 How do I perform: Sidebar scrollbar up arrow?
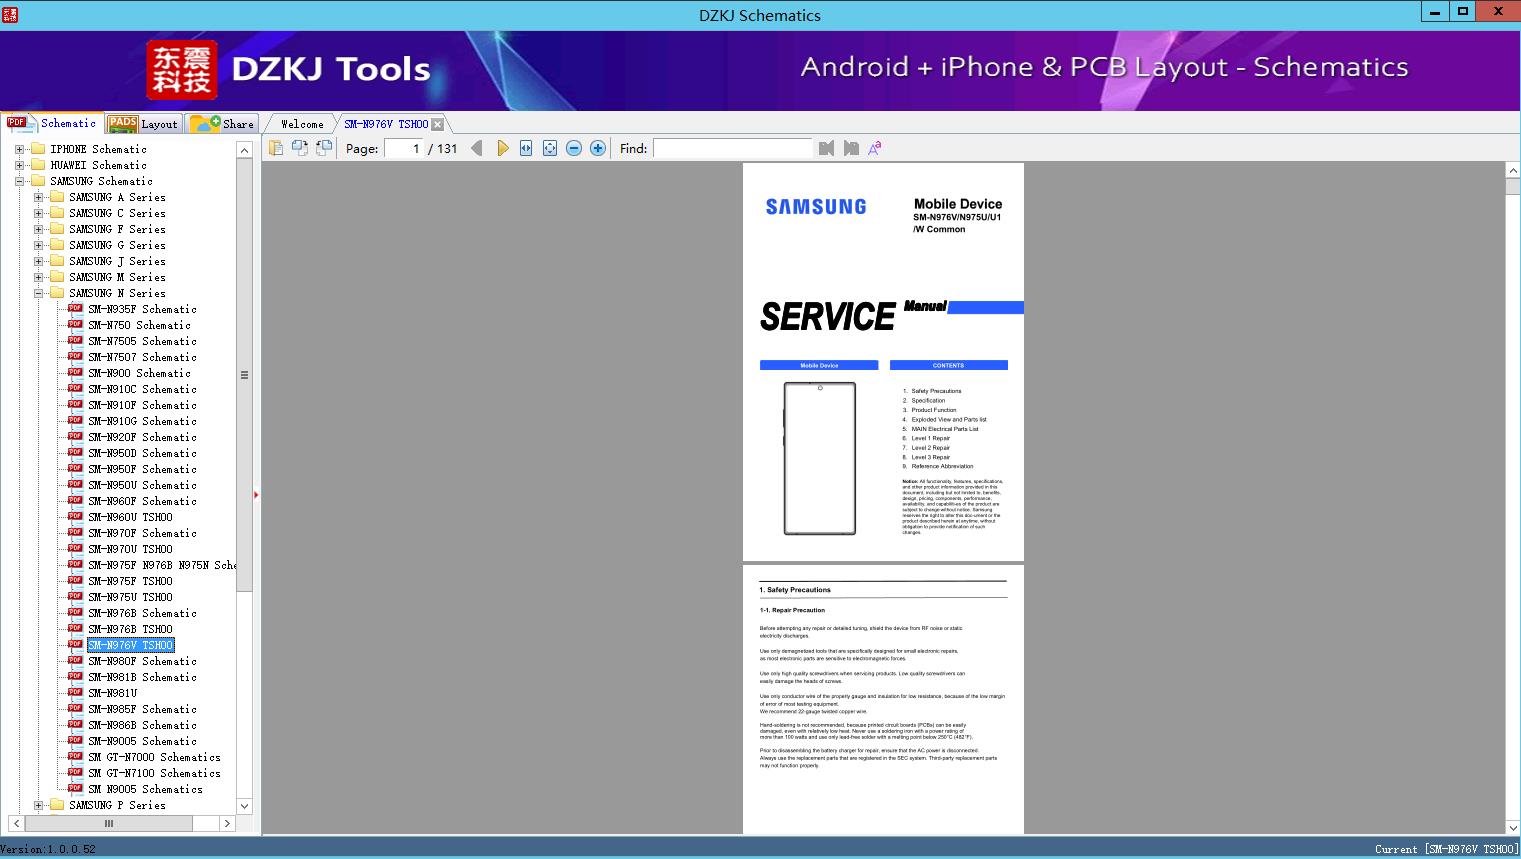point(244,150)
